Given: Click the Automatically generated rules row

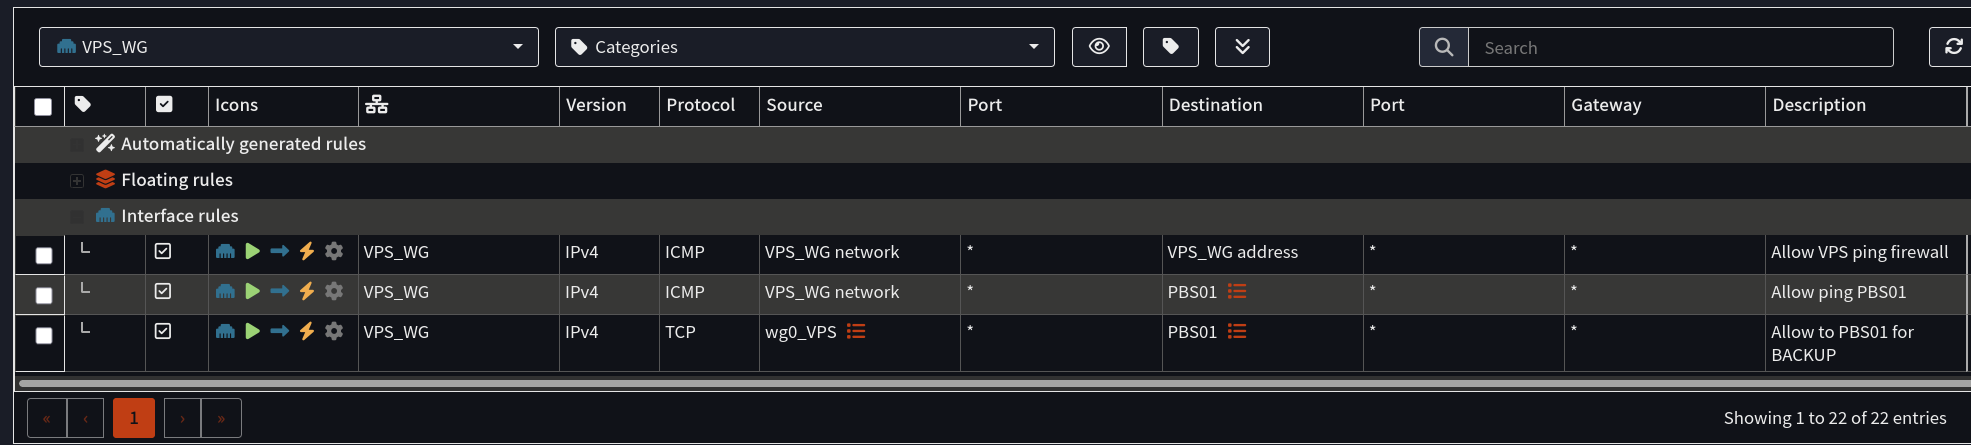Looking at the screenshot, I should [993, 144].
